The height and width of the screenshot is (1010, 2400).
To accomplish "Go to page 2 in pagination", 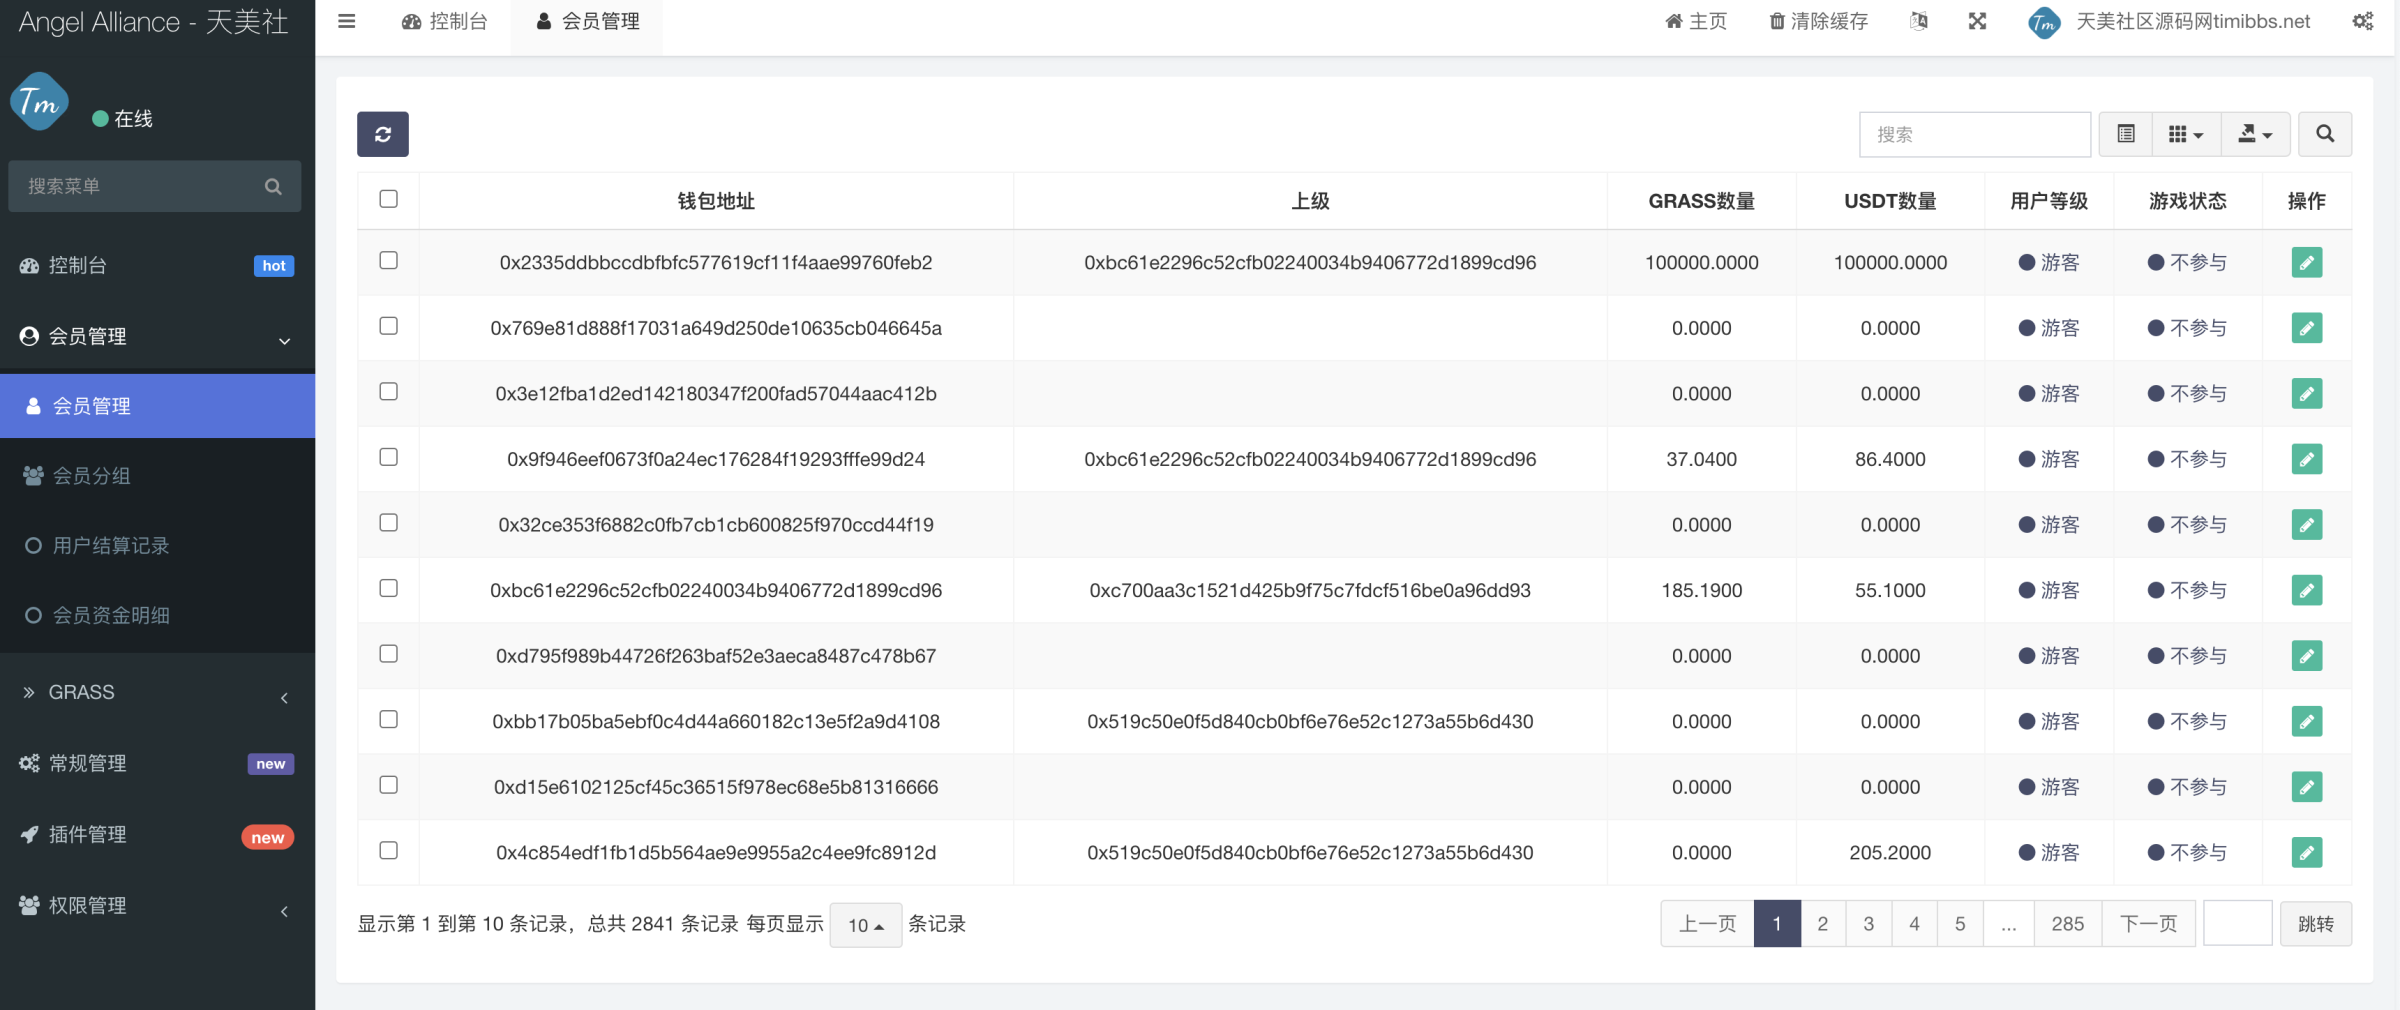I will tap(1822, 923).
